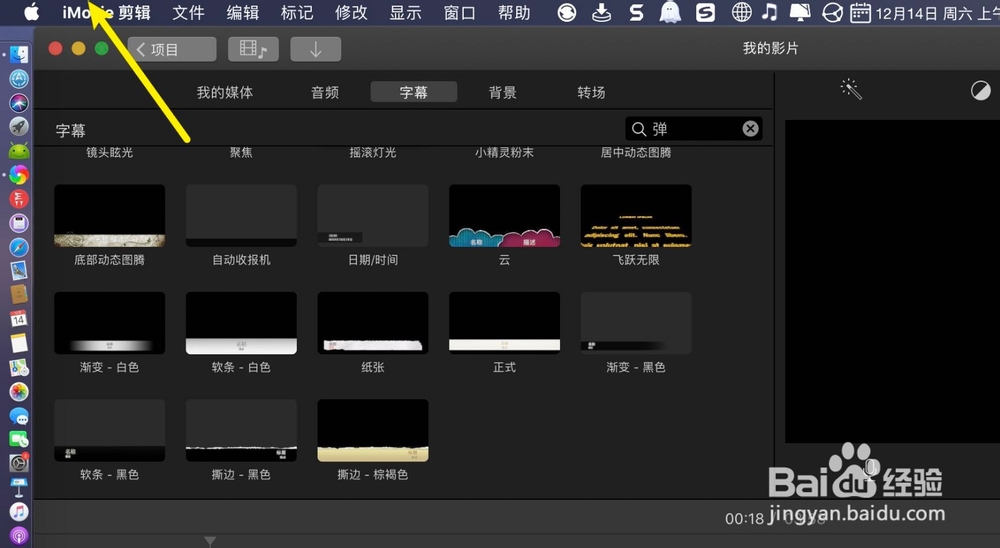Screen dimensions: 1000x548
Task: Open Calendar from the Dock
Action: [18, 318]
